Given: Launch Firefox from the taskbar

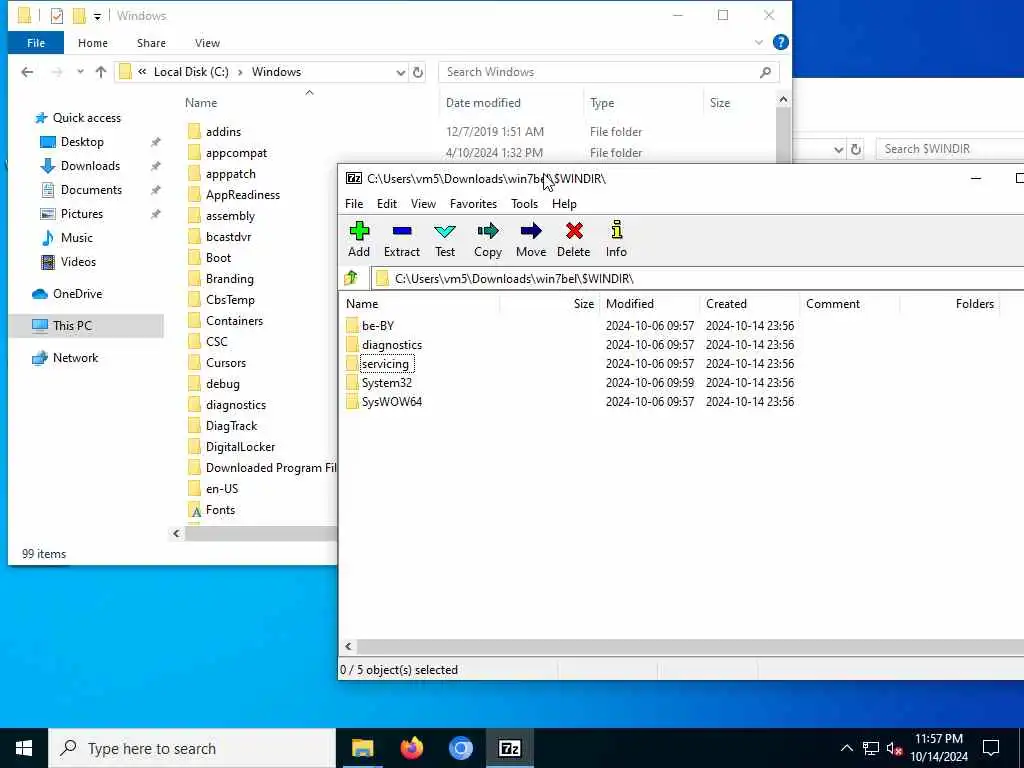Looking at the screenshot, I should (x=411, y=748).
